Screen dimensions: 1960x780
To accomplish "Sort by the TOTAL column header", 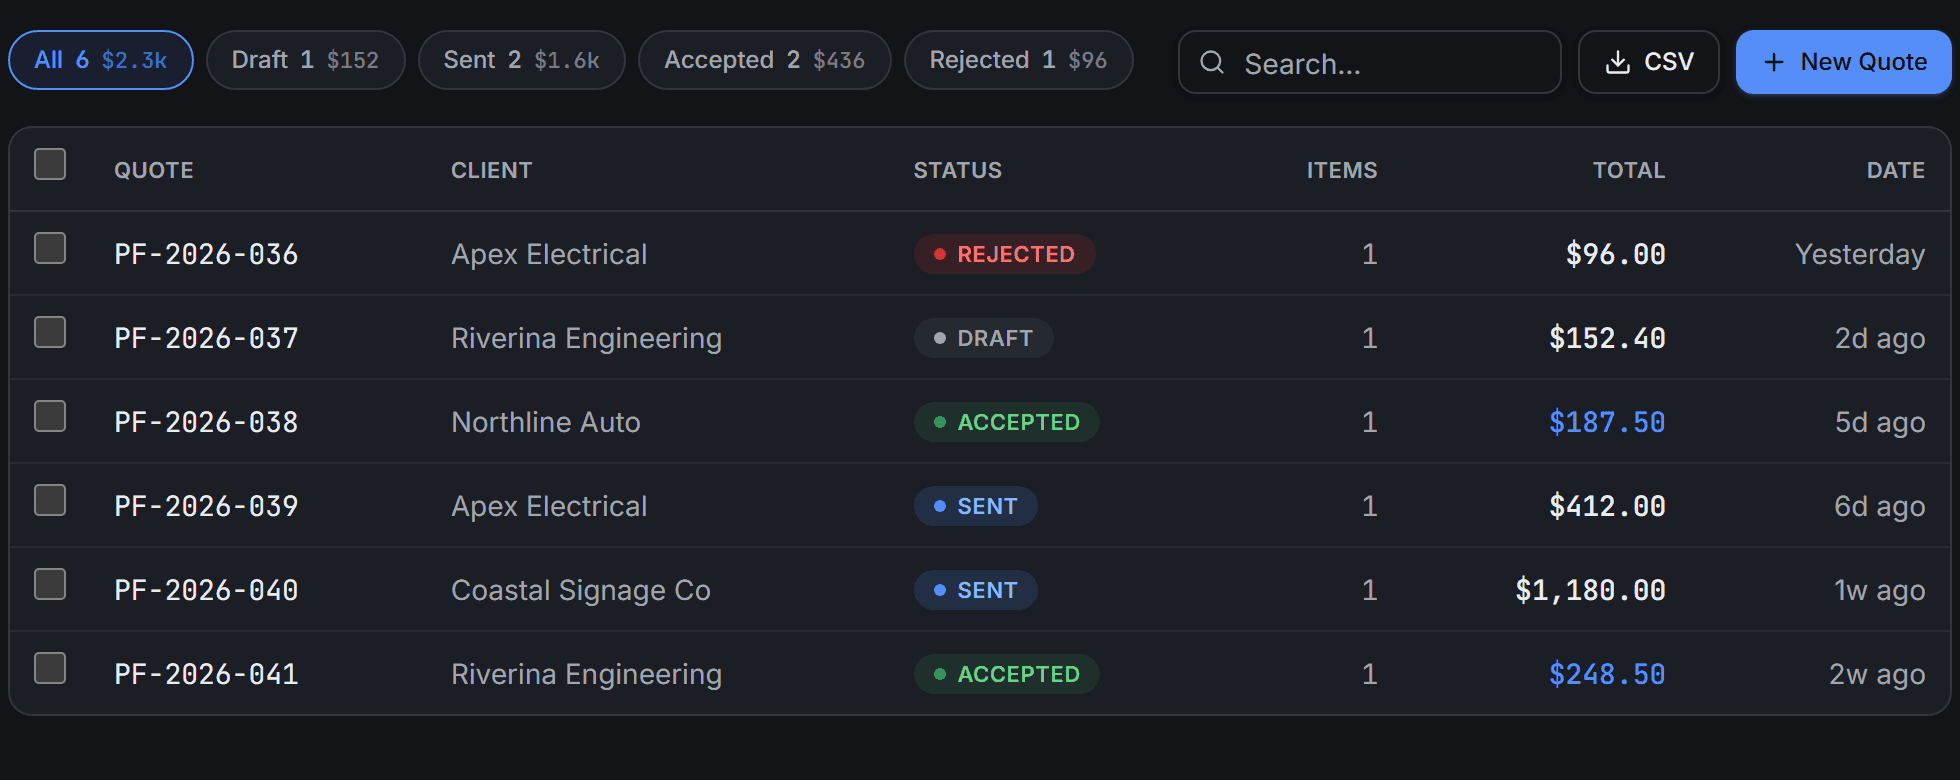I will 1629,170.
